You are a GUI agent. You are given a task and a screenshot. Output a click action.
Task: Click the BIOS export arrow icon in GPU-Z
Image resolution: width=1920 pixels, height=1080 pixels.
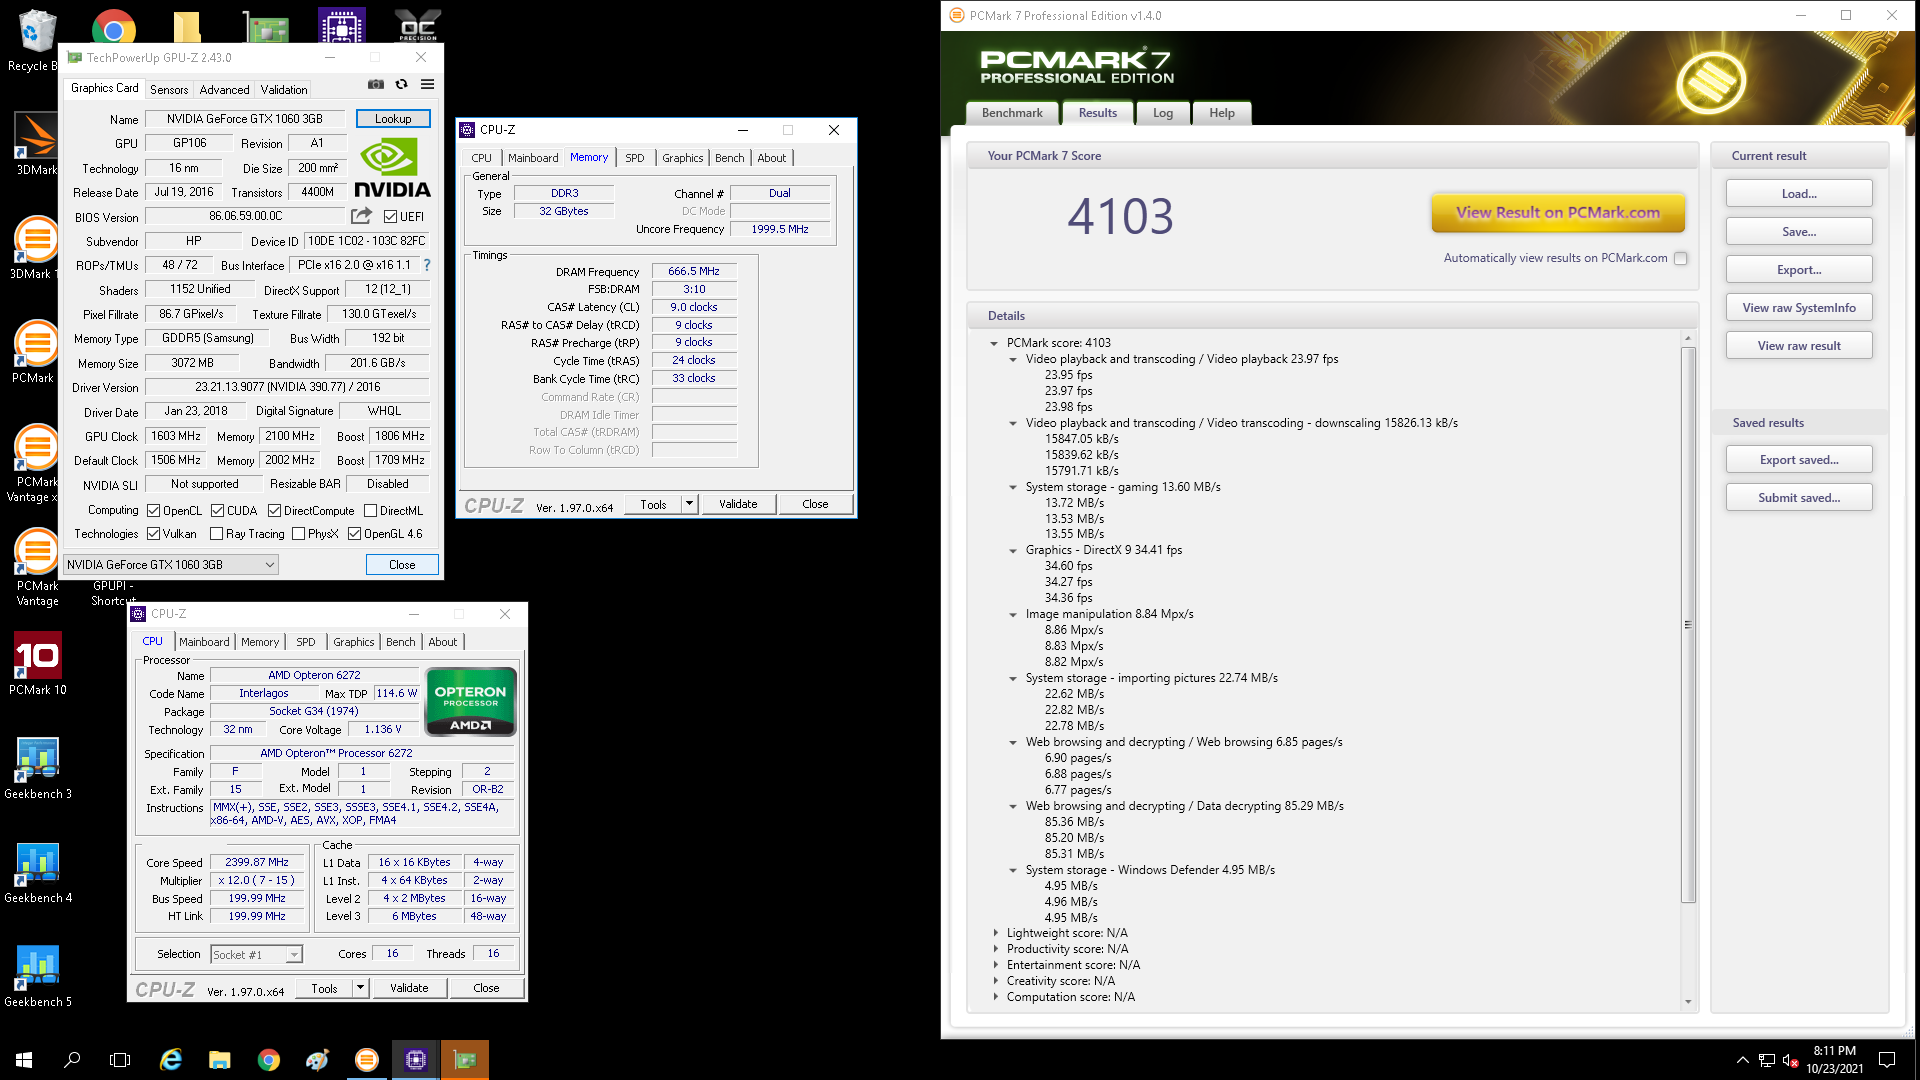point(361,216)
